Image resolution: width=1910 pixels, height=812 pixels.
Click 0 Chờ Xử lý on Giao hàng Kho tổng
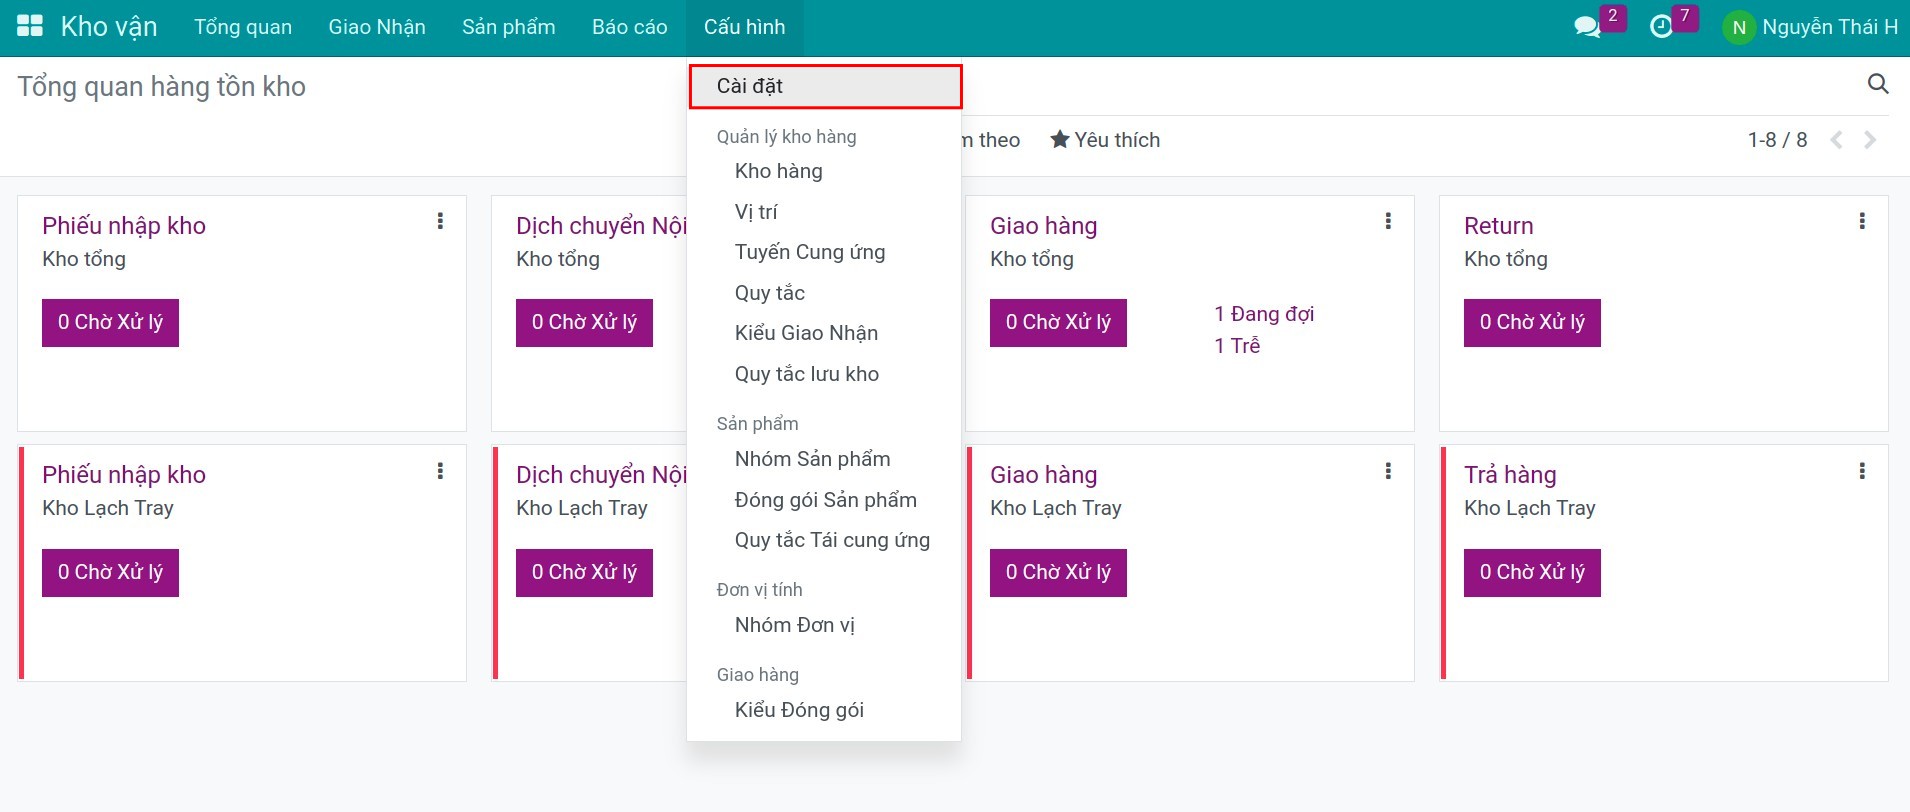coord(1058,323)
